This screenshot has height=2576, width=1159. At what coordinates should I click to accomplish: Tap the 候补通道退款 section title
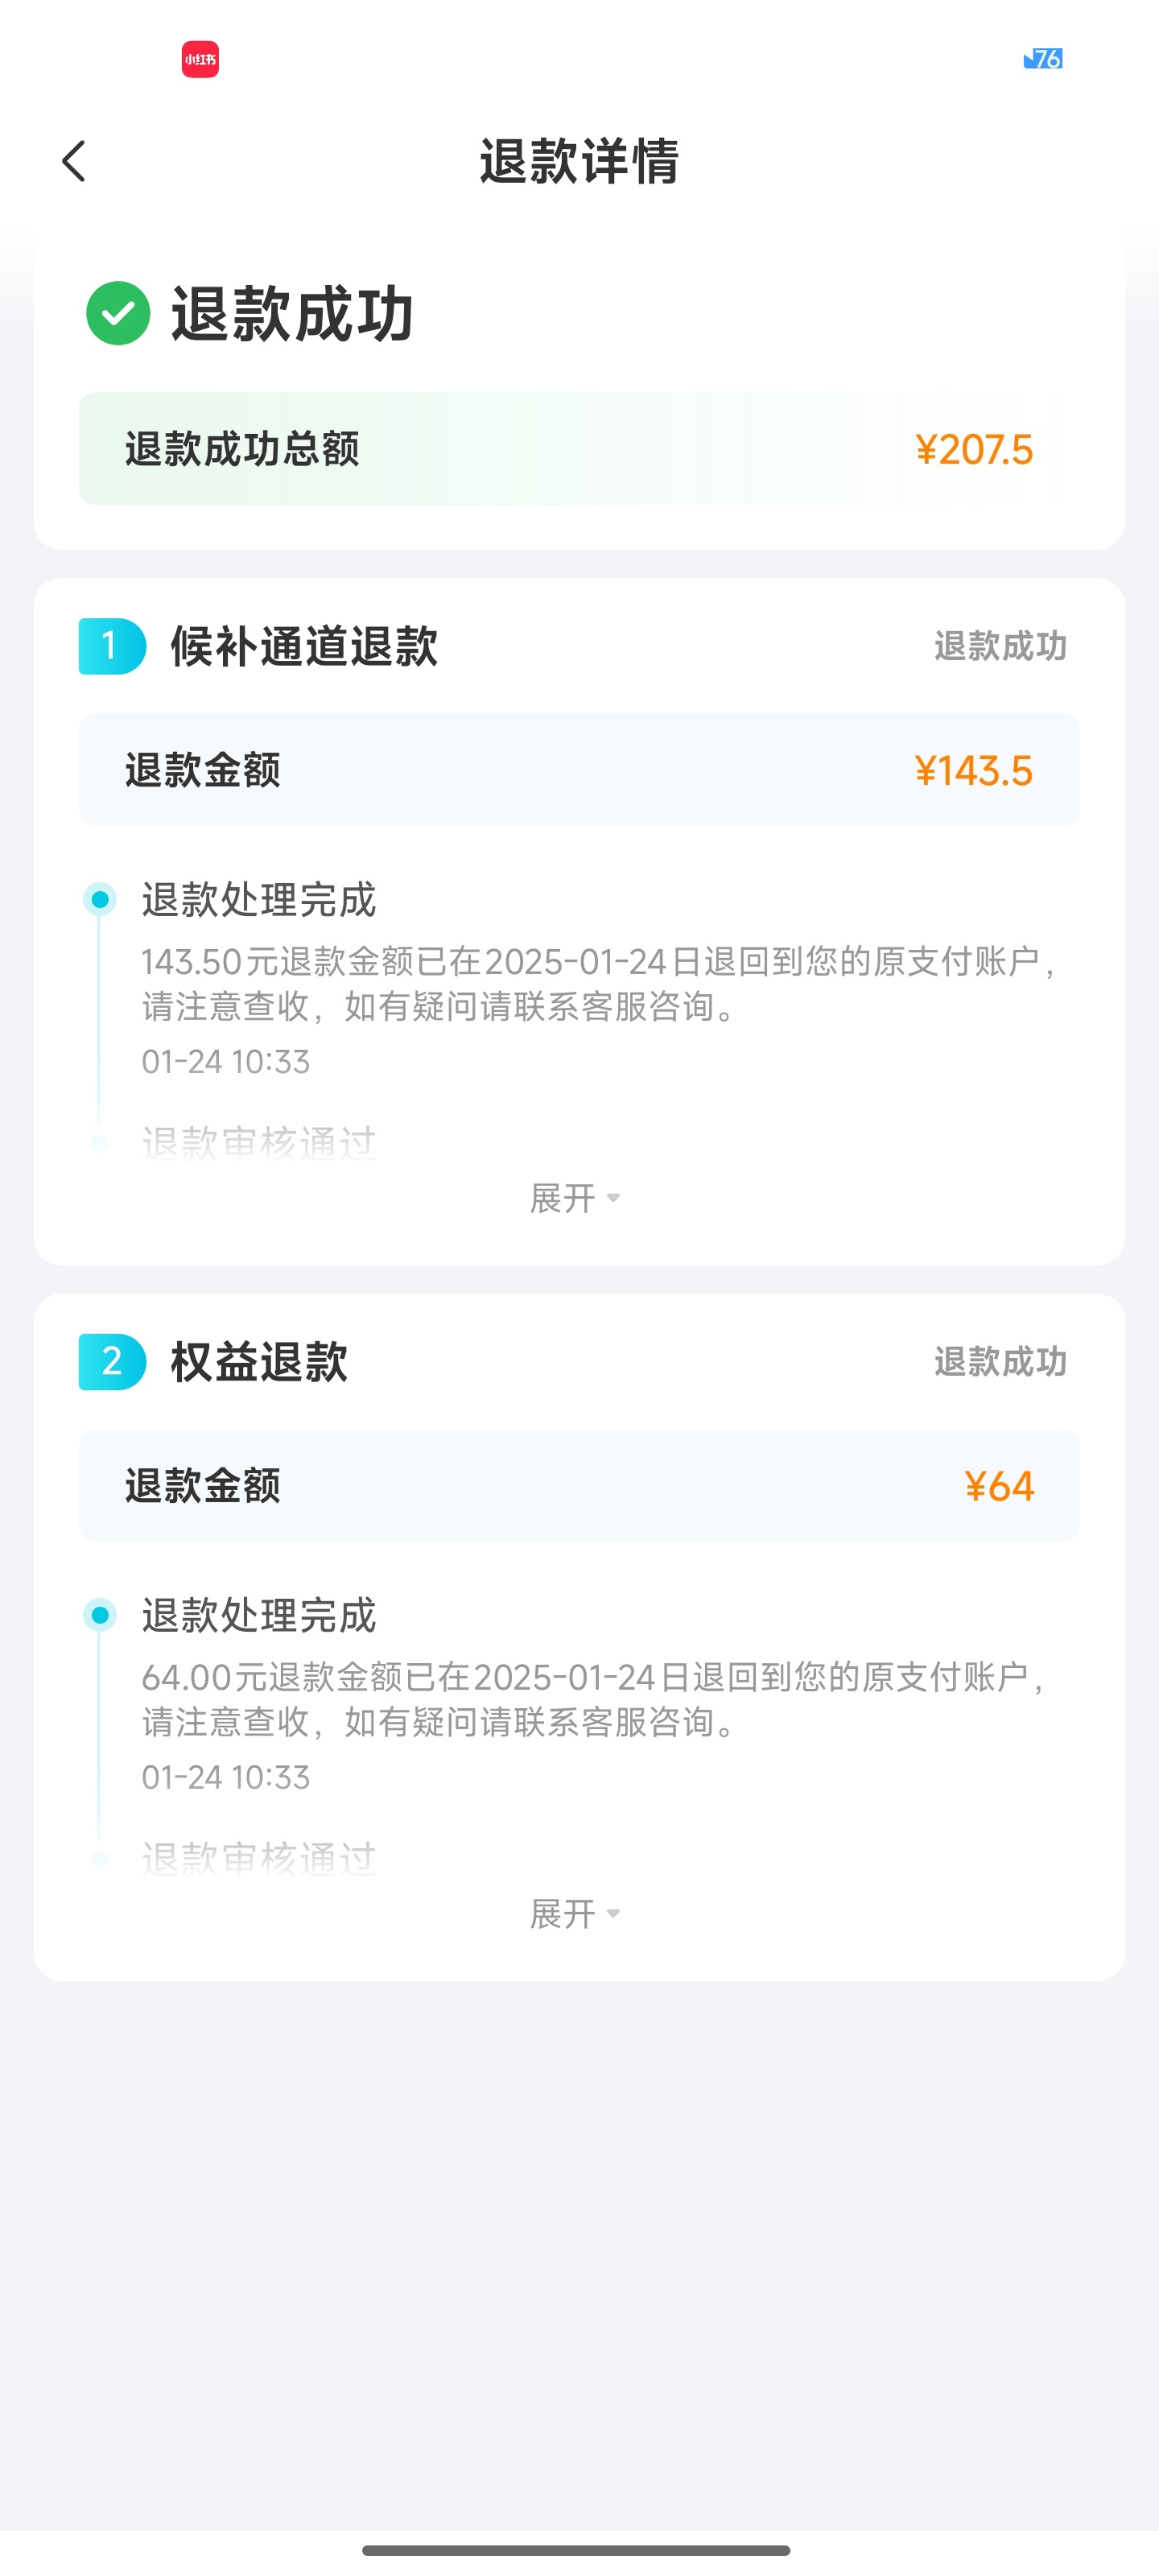coord(304,646)
